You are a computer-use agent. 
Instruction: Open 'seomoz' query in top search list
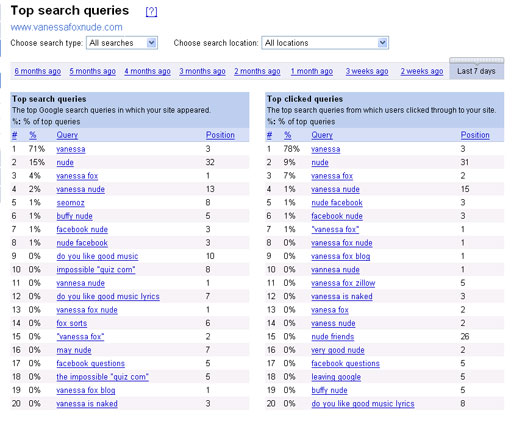70,203
